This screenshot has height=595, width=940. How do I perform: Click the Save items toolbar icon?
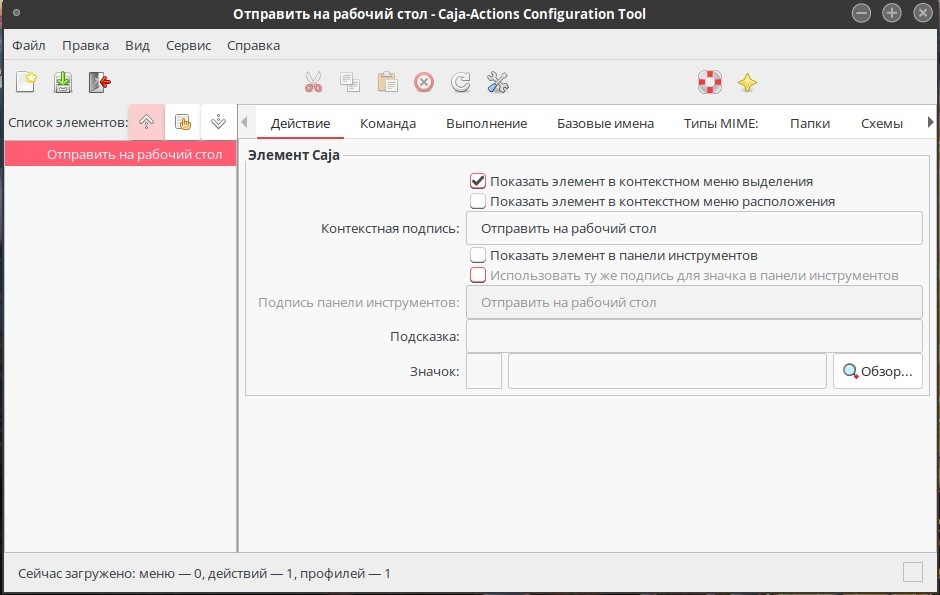pos(63,82)
